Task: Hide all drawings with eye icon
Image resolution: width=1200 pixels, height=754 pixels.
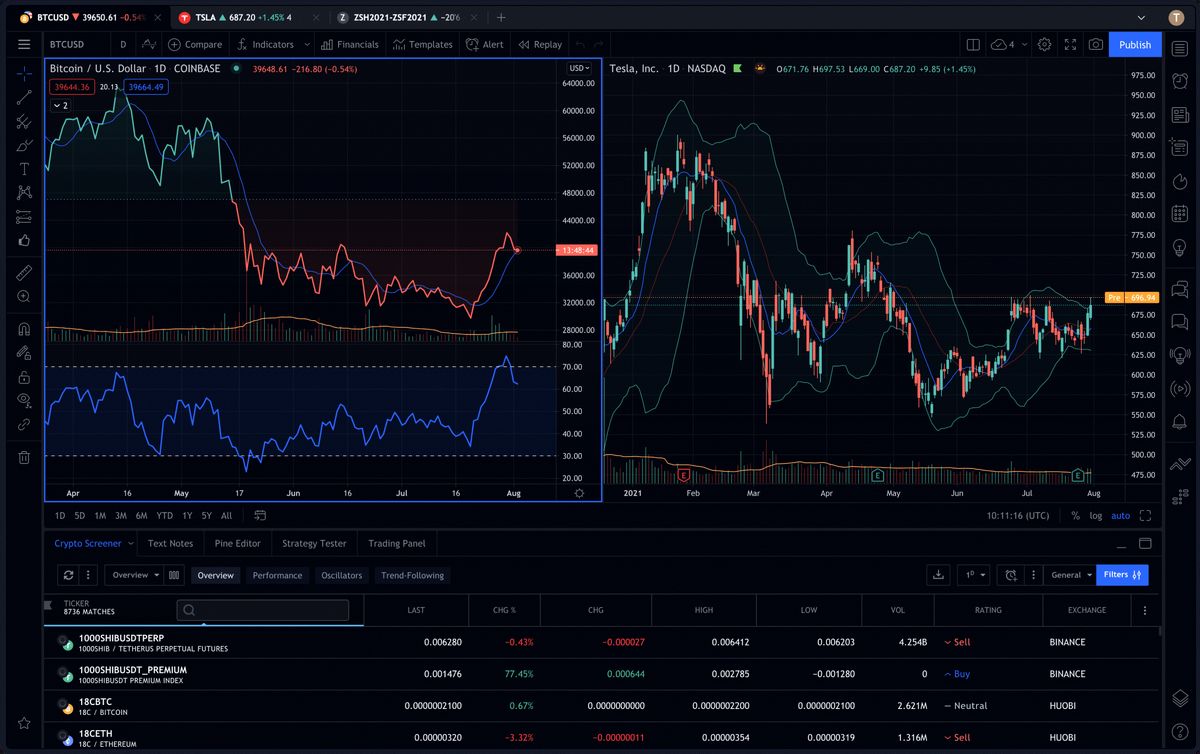Action: (24, 400)
